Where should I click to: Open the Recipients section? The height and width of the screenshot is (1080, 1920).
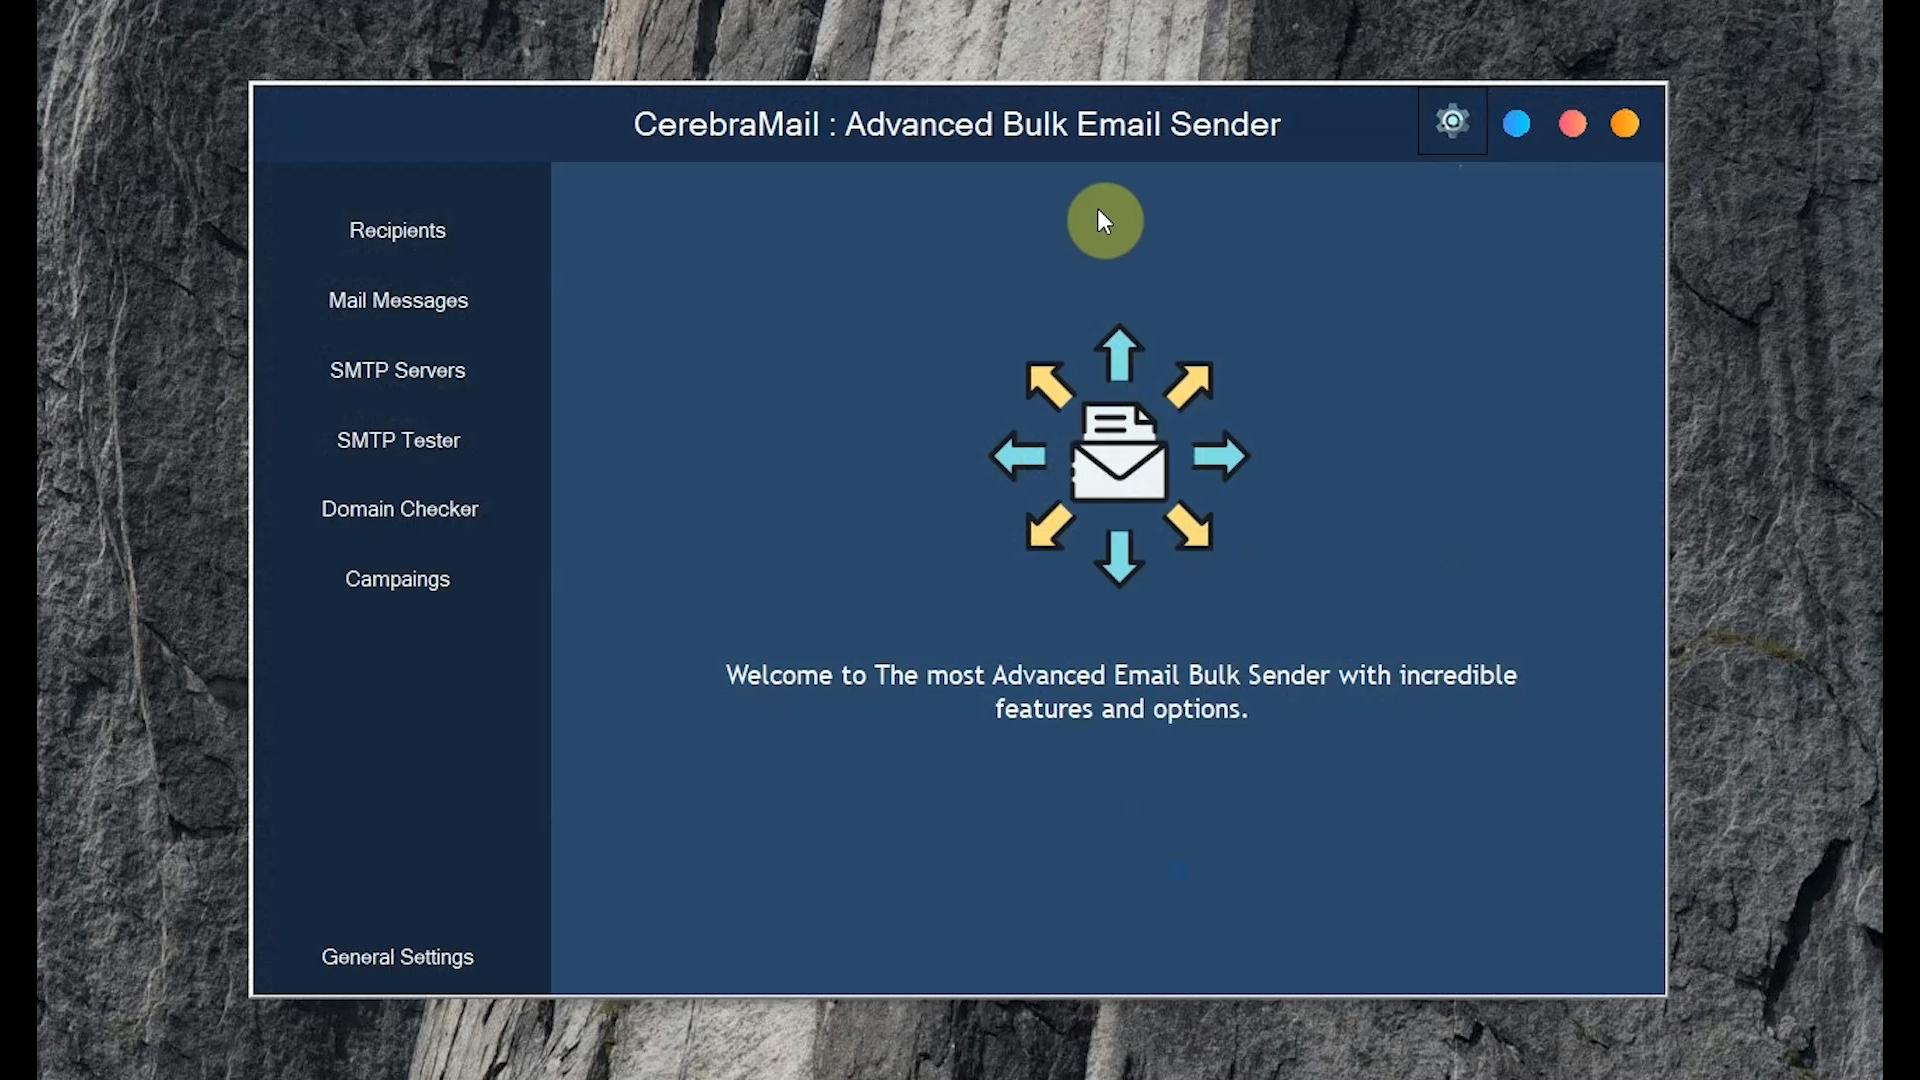pyautogui.click(x=398, y=231)
